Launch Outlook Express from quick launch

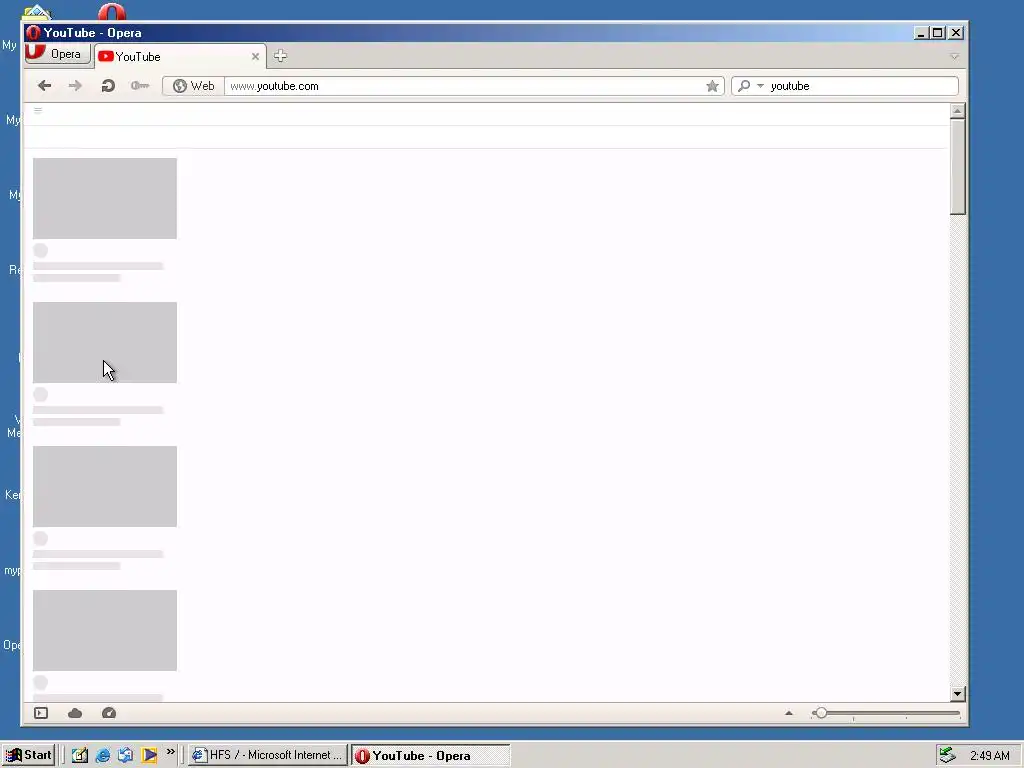pyautogui.click(x=125, y=755)
